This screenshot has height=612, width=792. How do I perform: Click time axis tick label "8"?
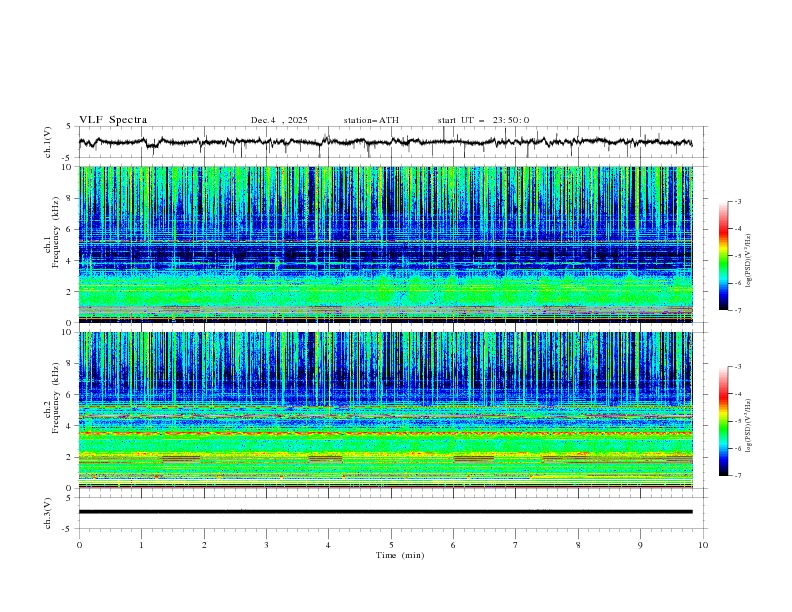pyautogui.click(x=578, y=545)
